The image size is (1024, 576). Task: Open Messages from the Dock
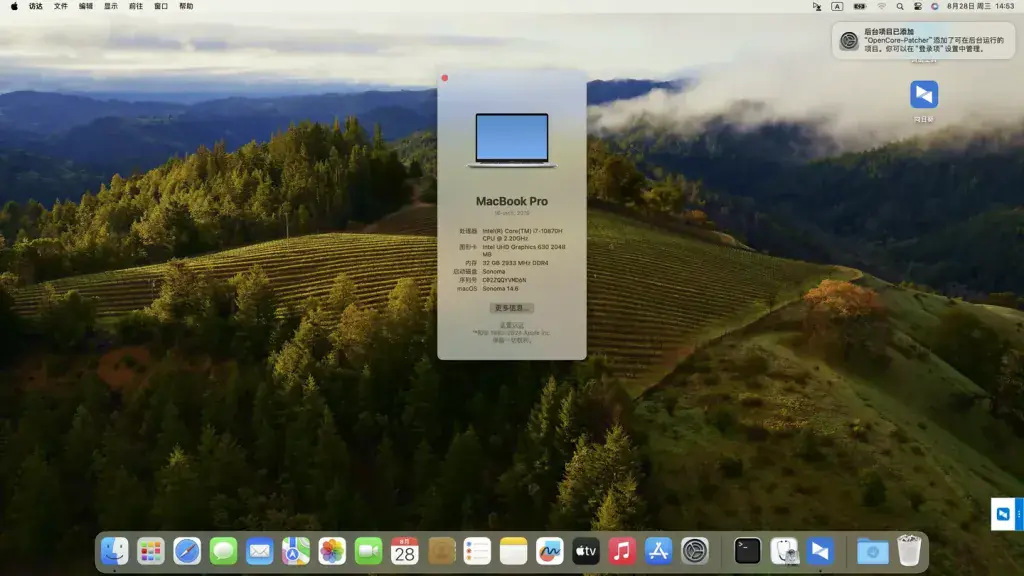[223, 551]
